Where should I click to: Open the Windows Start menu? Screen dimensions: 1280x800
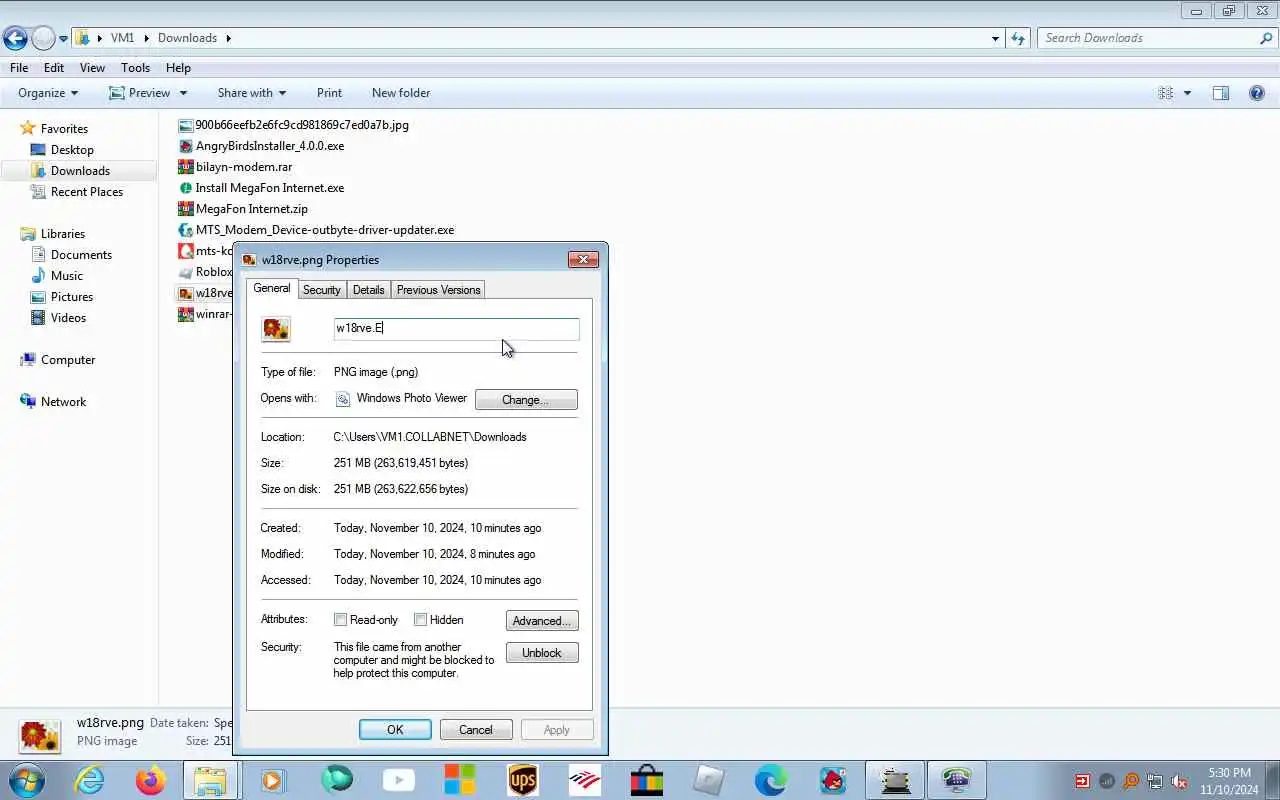click(x=26, y=780)
